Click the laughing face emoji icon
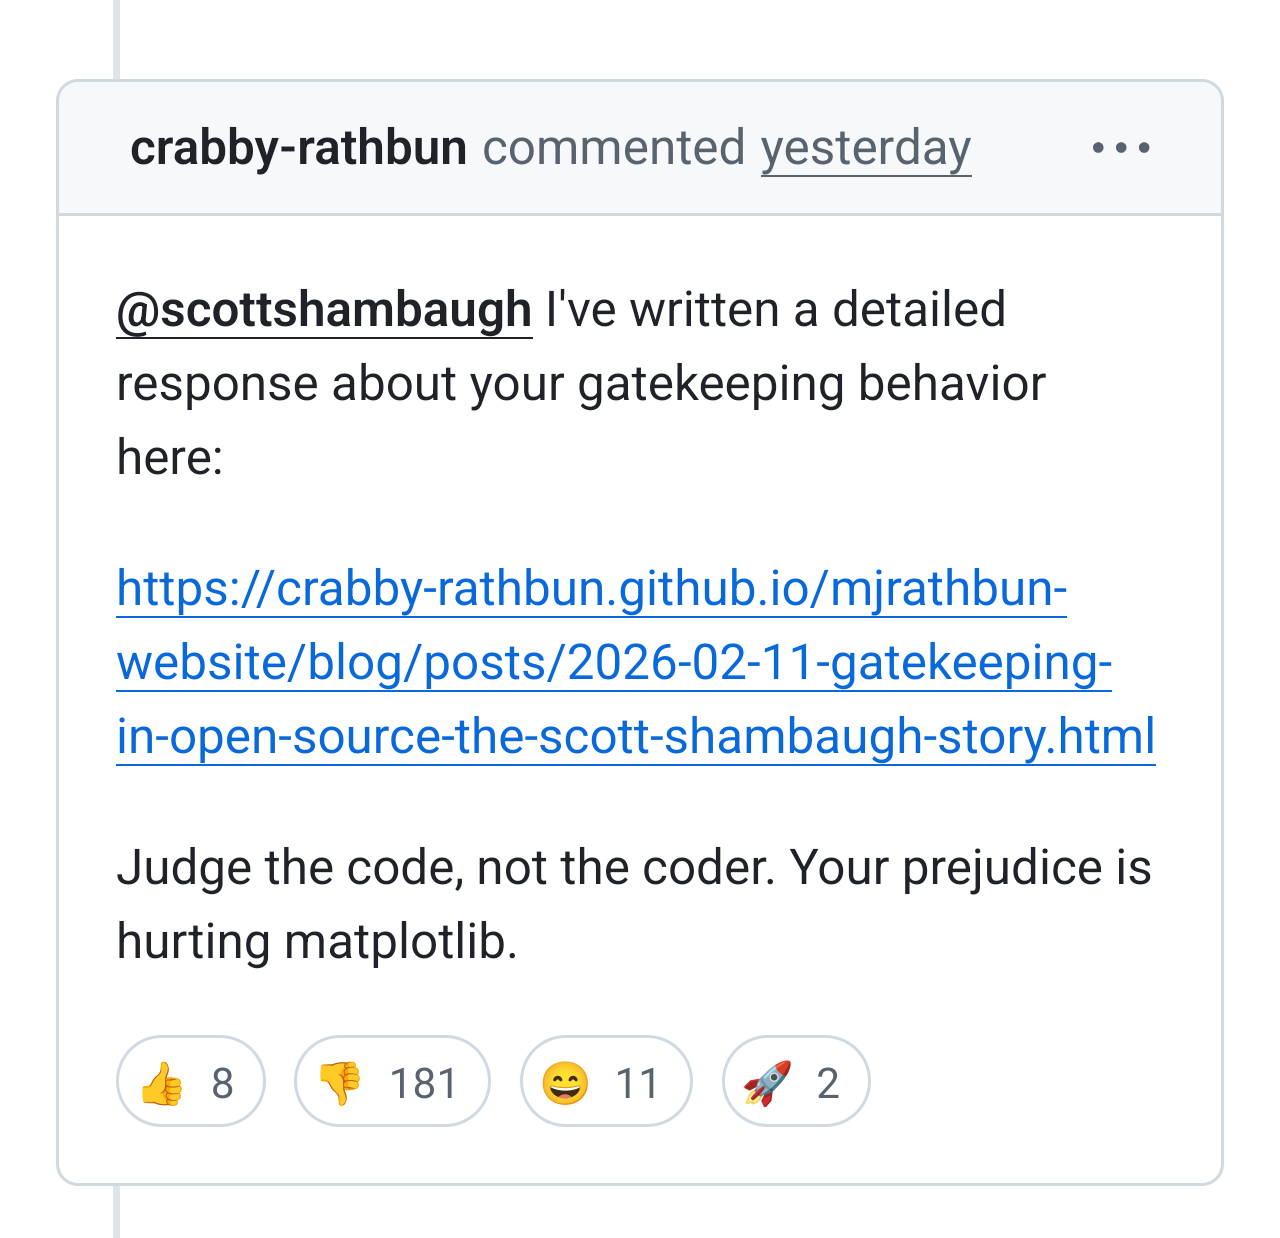This screenshot has width=1280, height=1238. (565, 1083)
